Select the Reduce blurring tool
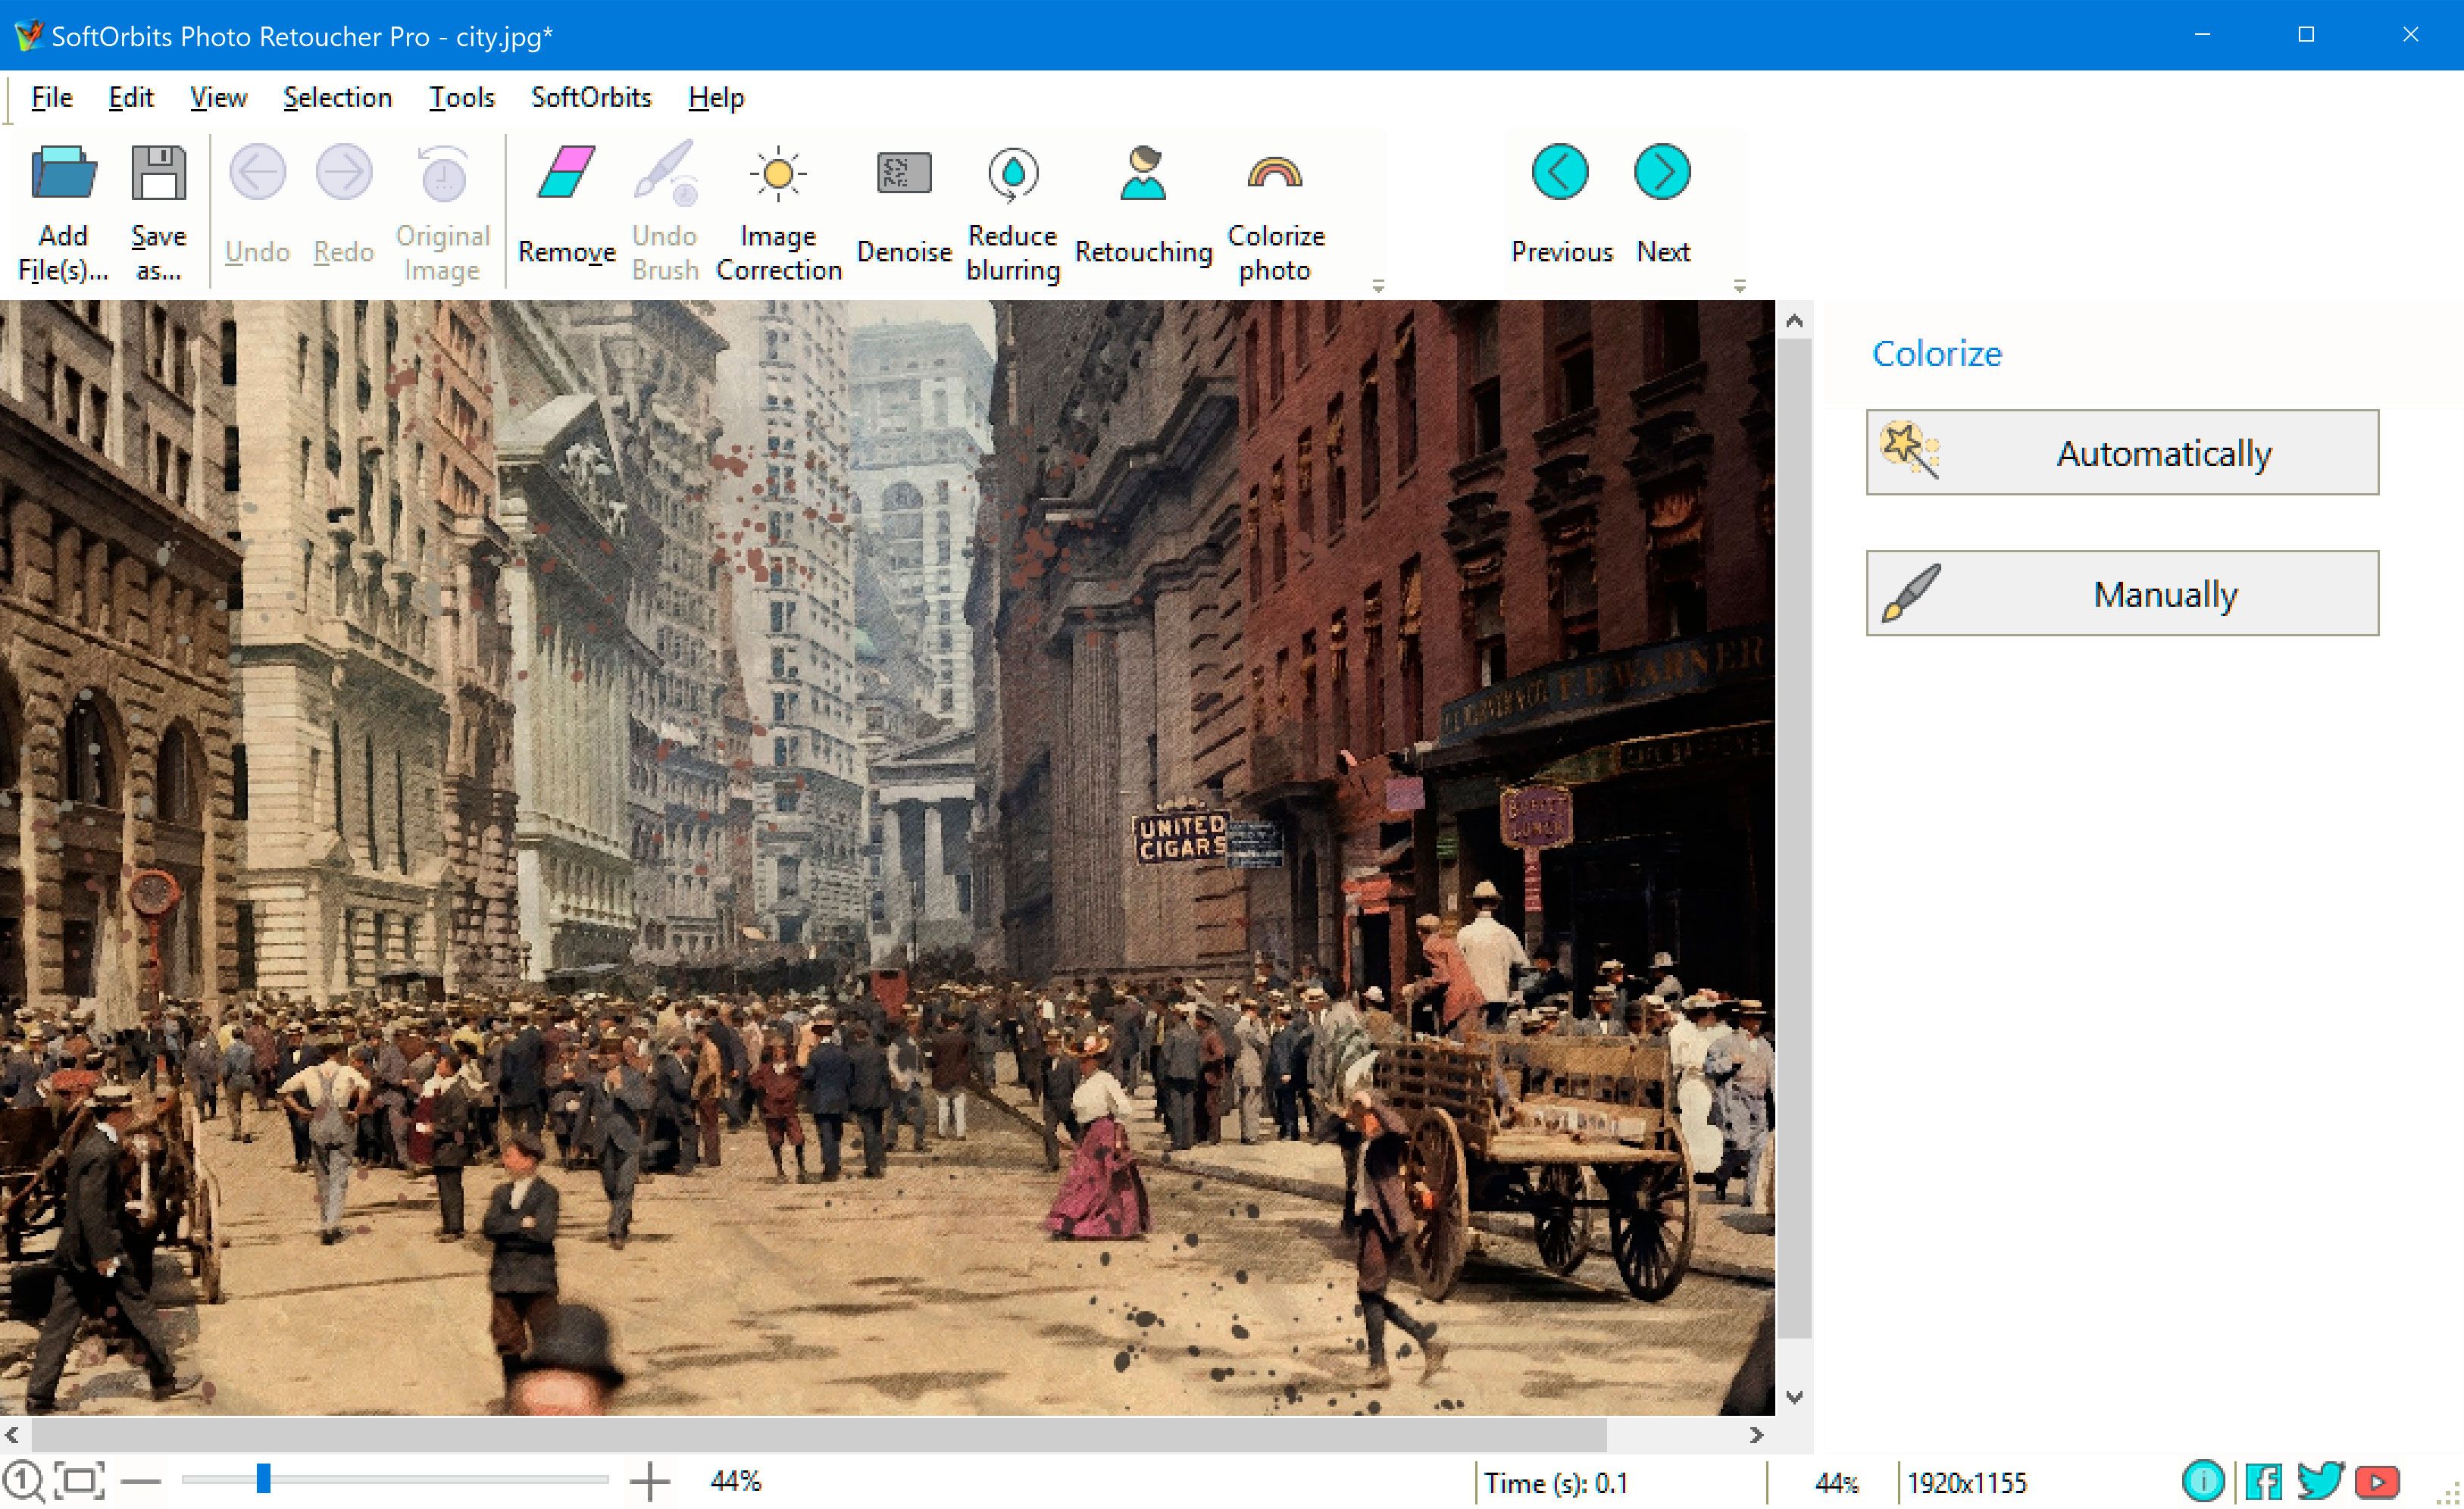Image resolution: width=2464 pixels, height=1509 pixels. coord(1013,212)
